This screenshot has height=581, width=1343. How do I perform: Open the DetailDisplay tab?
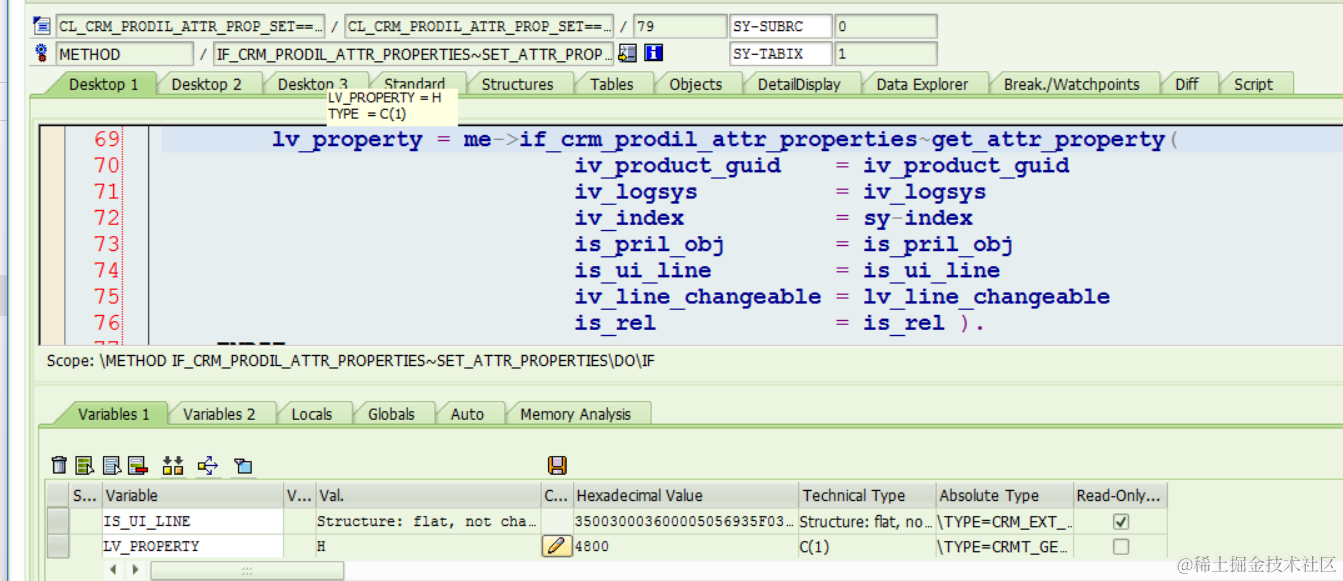point(799,84)
